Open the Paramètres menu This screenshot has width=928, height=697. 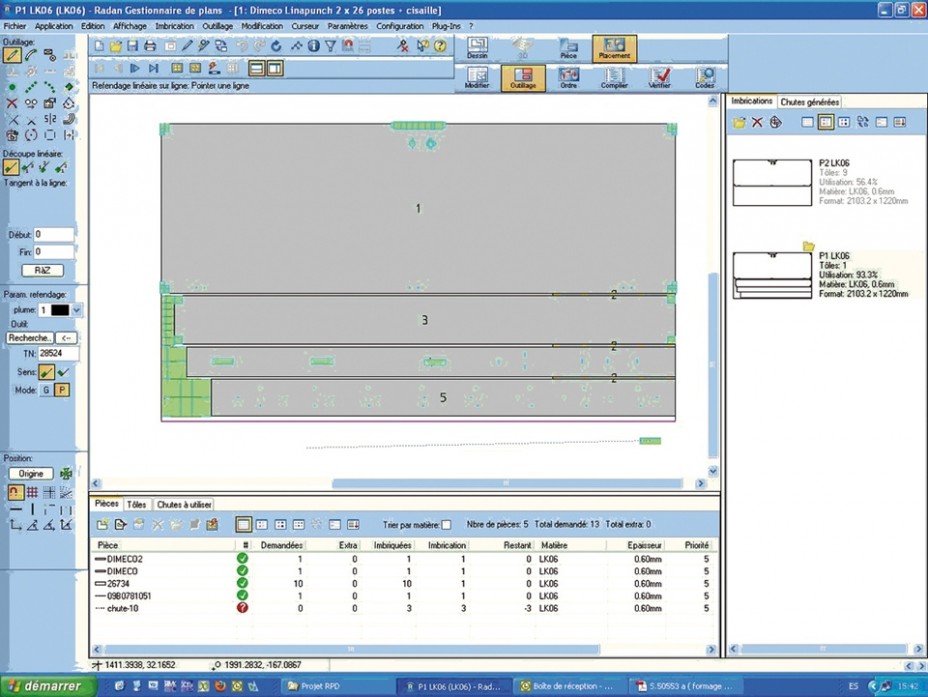pos(347,26)
